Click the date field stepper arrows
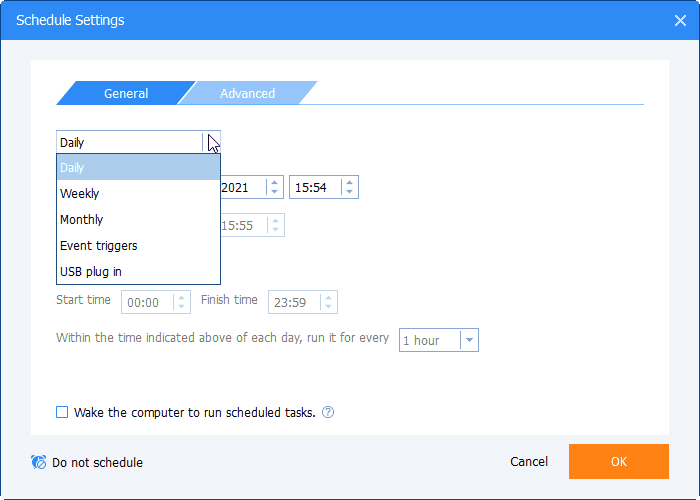The image size is (700, 500). (273, 187)
